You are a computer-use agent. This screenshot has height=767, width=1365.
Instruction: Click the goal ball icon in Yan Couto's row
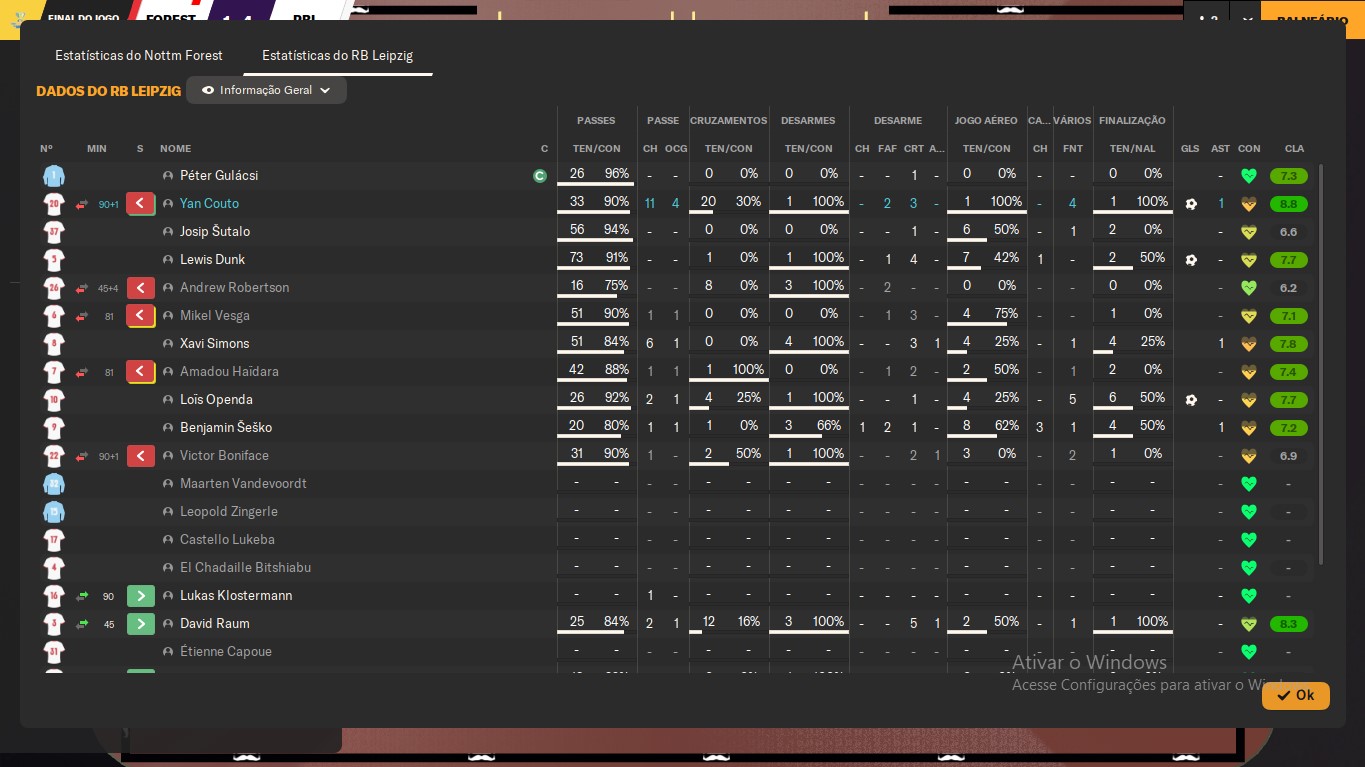coord(1190,204)
